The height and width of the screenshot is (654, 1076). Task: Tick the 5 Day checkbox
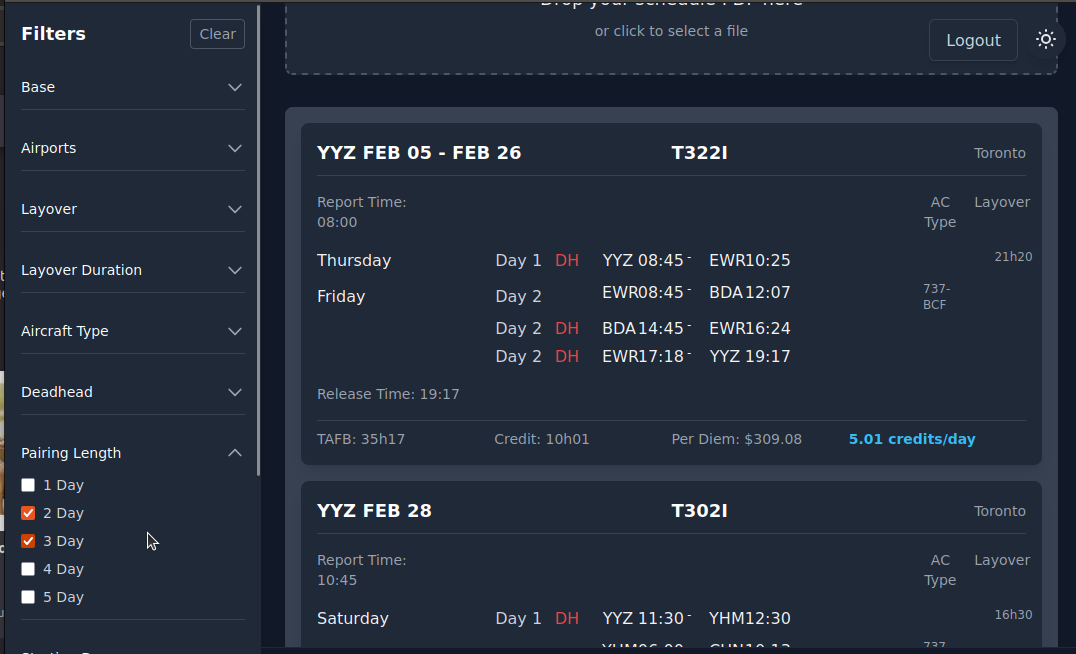tap(28, 597)
